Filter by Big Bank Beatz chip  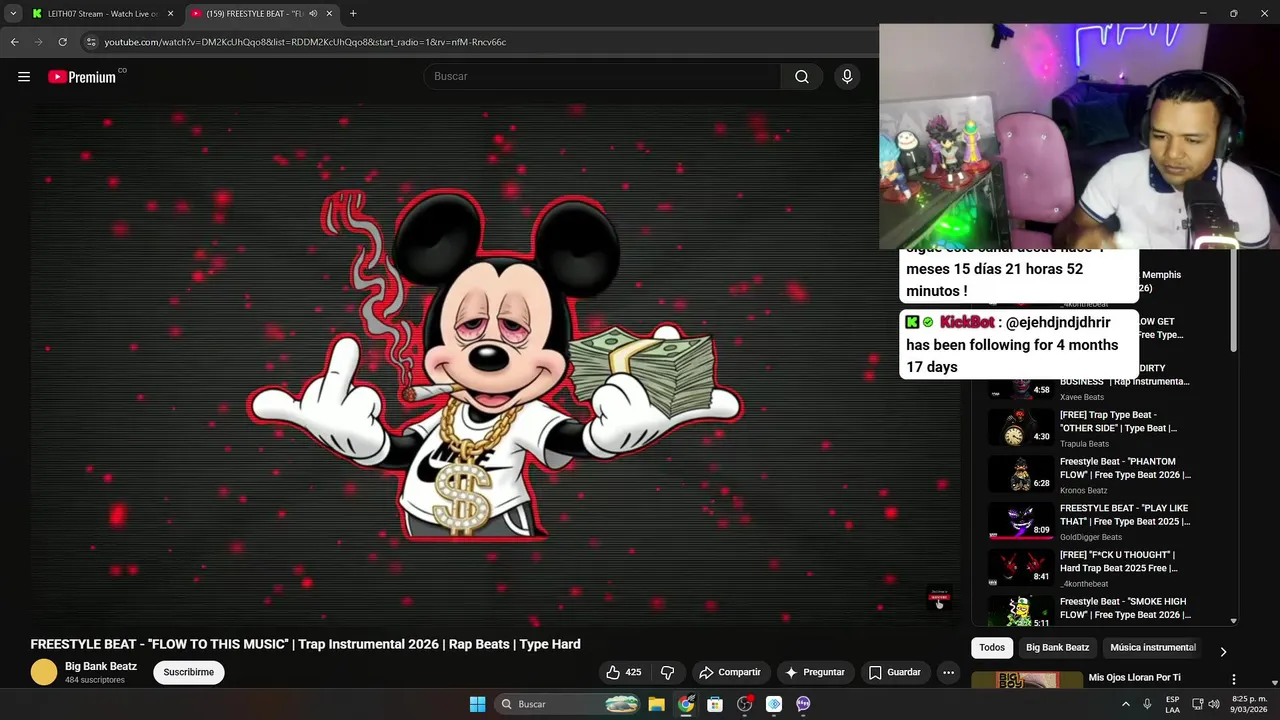coord(1057,648)
